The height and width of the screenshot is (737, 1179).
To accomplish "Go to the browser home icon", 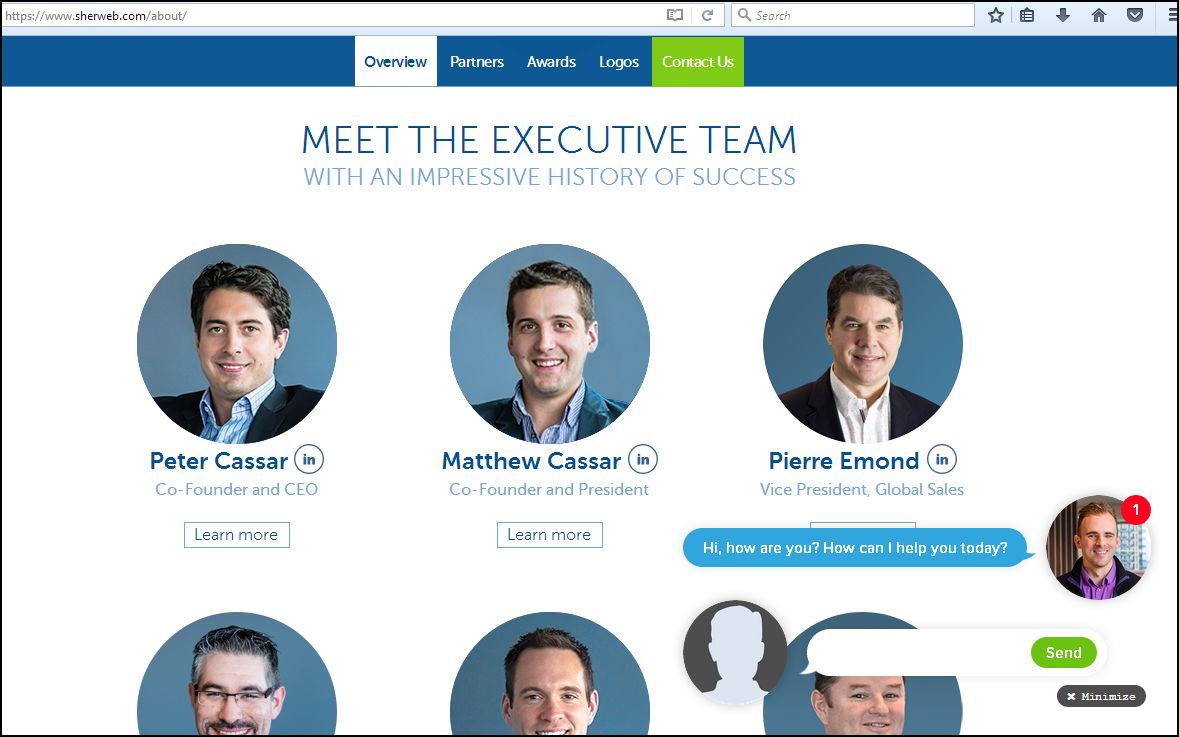I will tap(1099, 15).
